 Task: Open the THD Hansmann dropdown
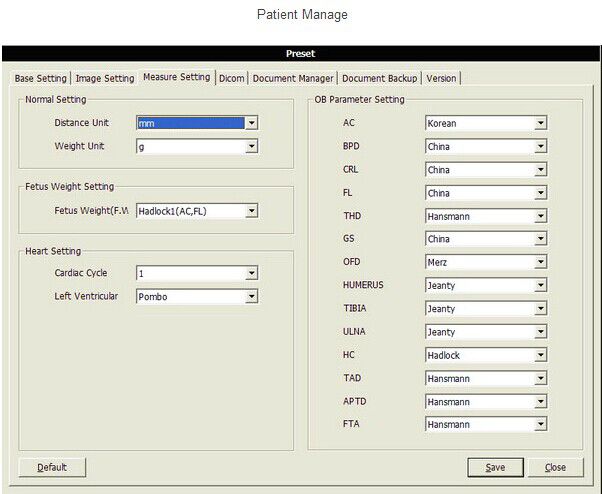pos(540,216)
